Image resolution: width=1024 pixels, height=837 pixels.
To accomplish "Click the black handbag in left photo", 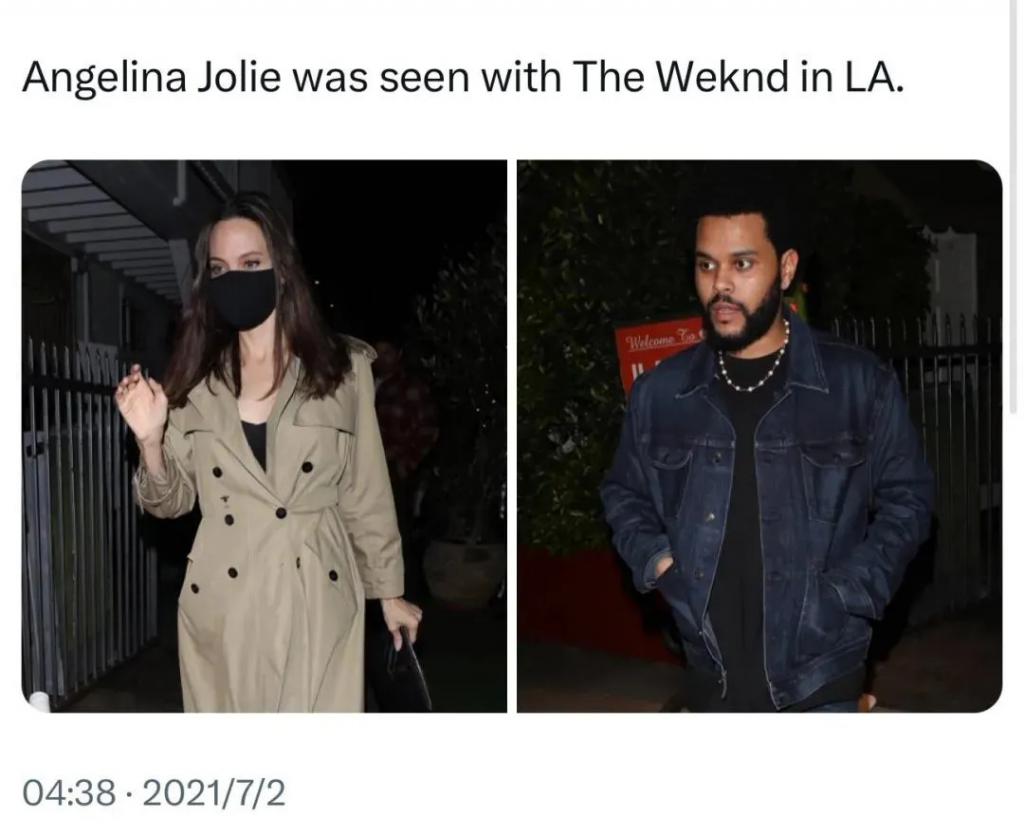I will (404, 672).
